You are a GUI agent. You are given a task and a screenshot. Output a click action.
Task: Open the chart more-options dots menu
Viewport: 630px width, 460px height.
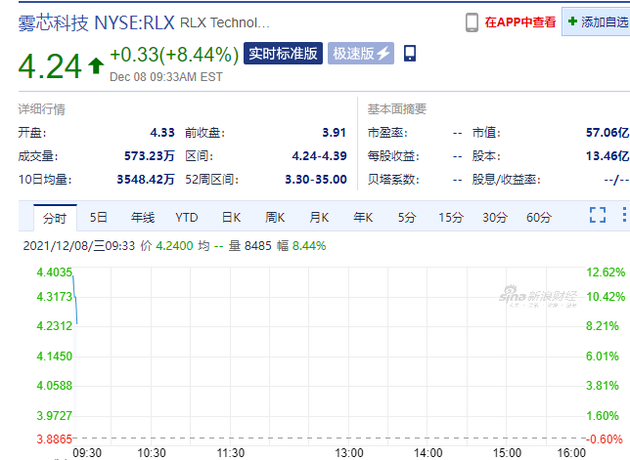point(624,215)
